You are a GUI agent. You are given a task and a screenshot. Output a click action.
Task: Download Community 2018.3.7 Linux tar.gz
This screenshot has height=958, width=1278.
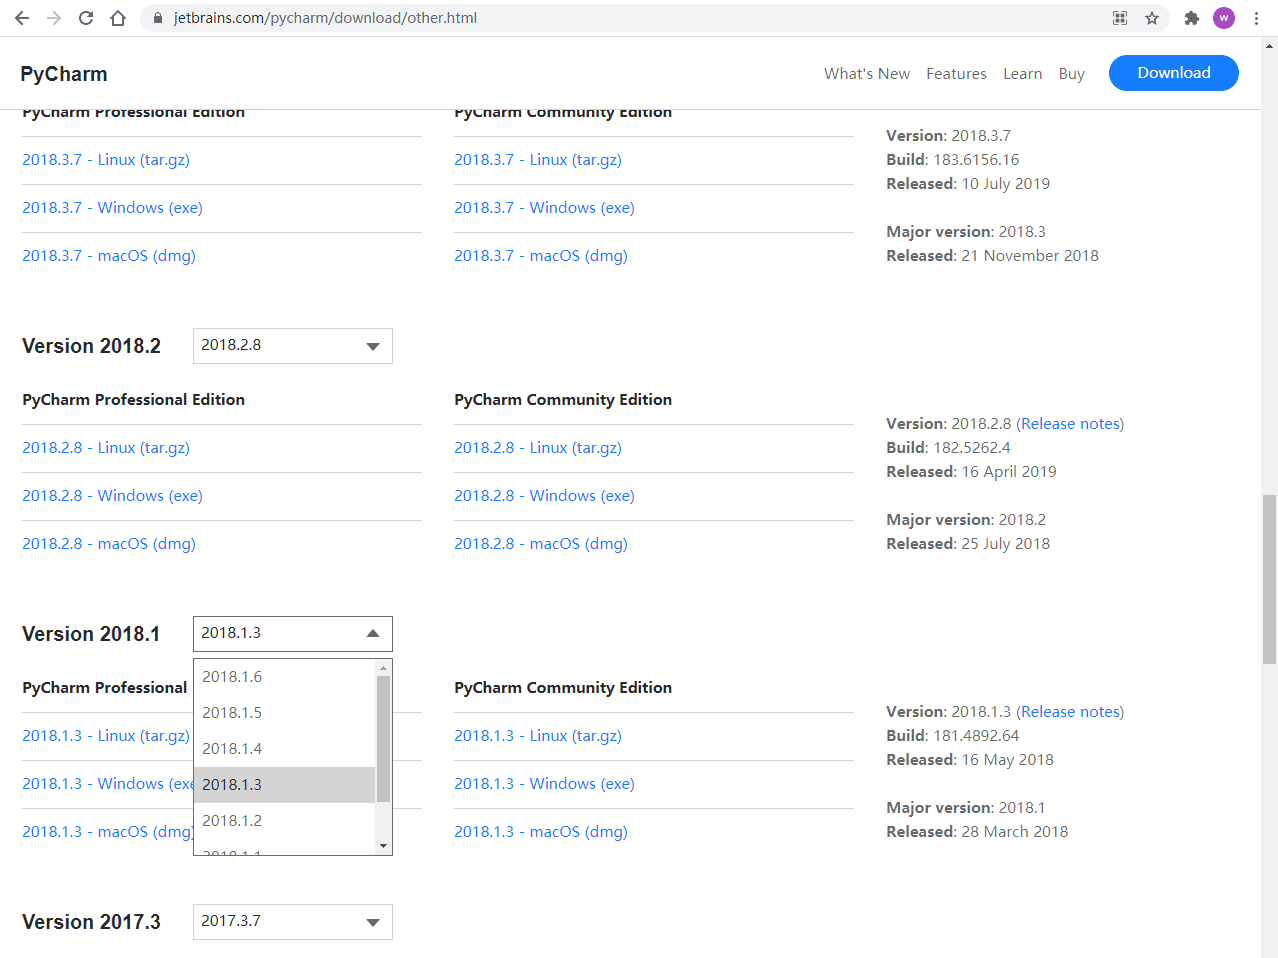click(538, 160)
